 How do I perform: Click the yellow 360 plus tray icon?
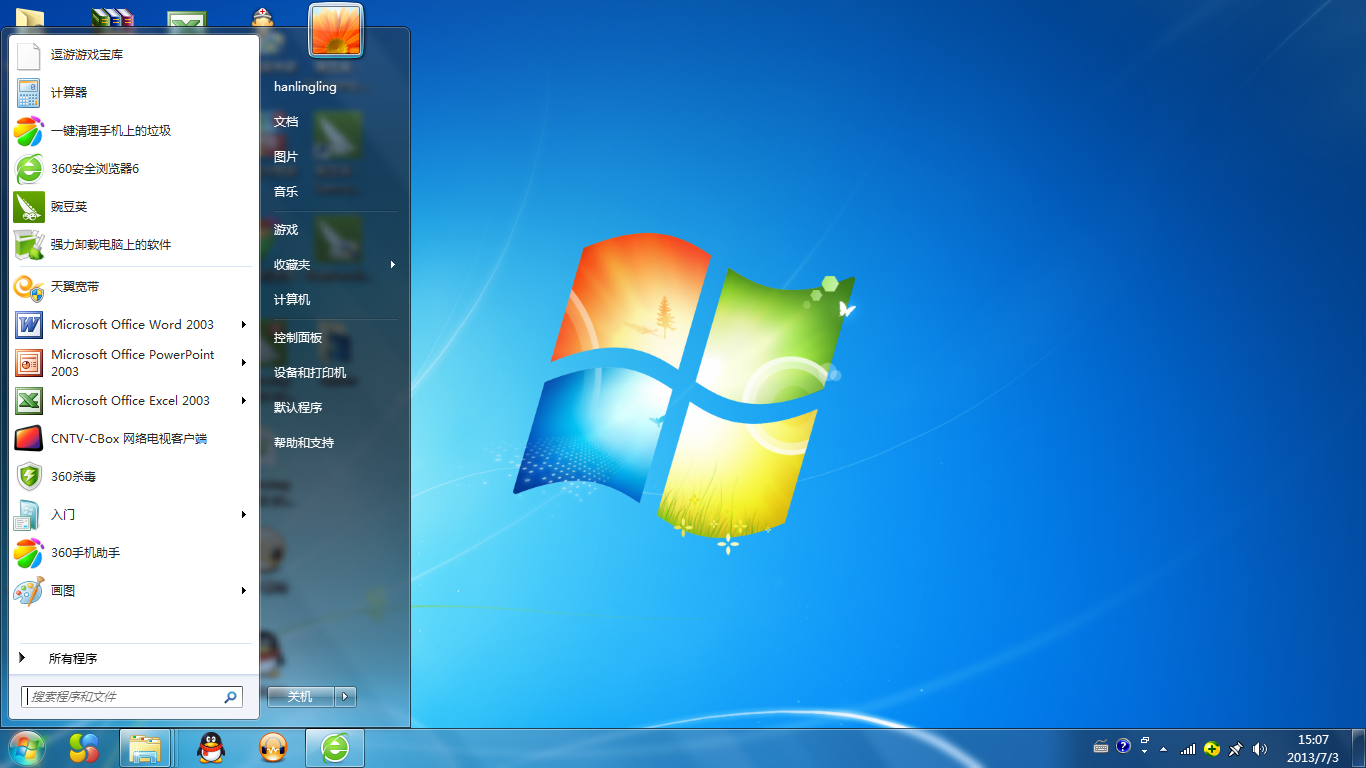point(1212,749)
